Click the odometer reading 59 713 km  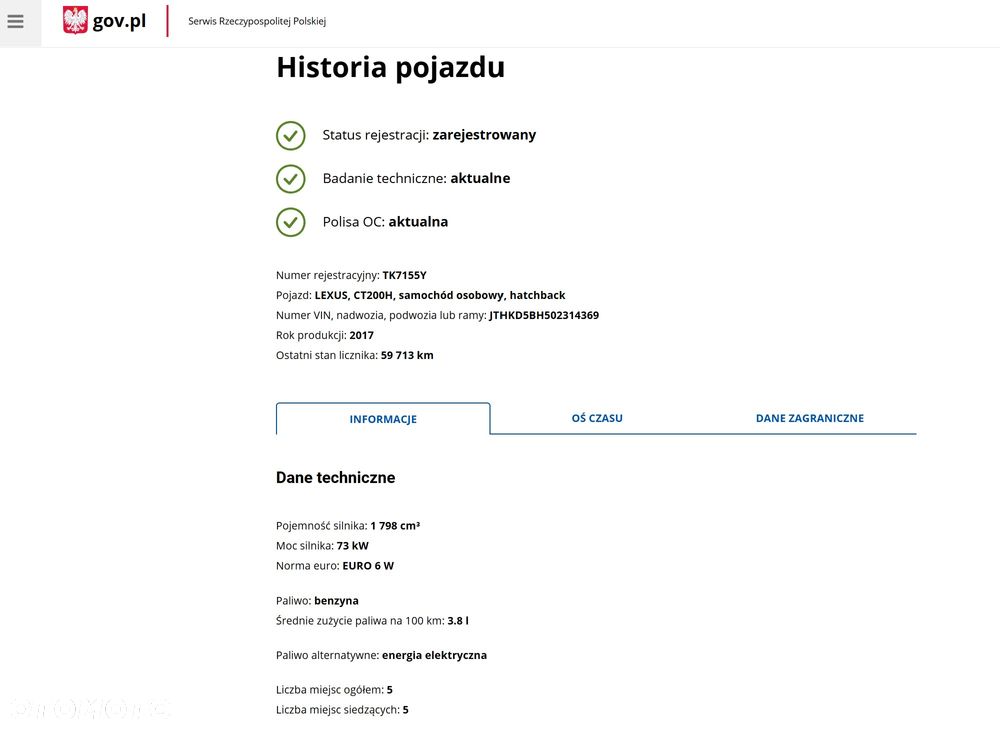pos(407,355)
